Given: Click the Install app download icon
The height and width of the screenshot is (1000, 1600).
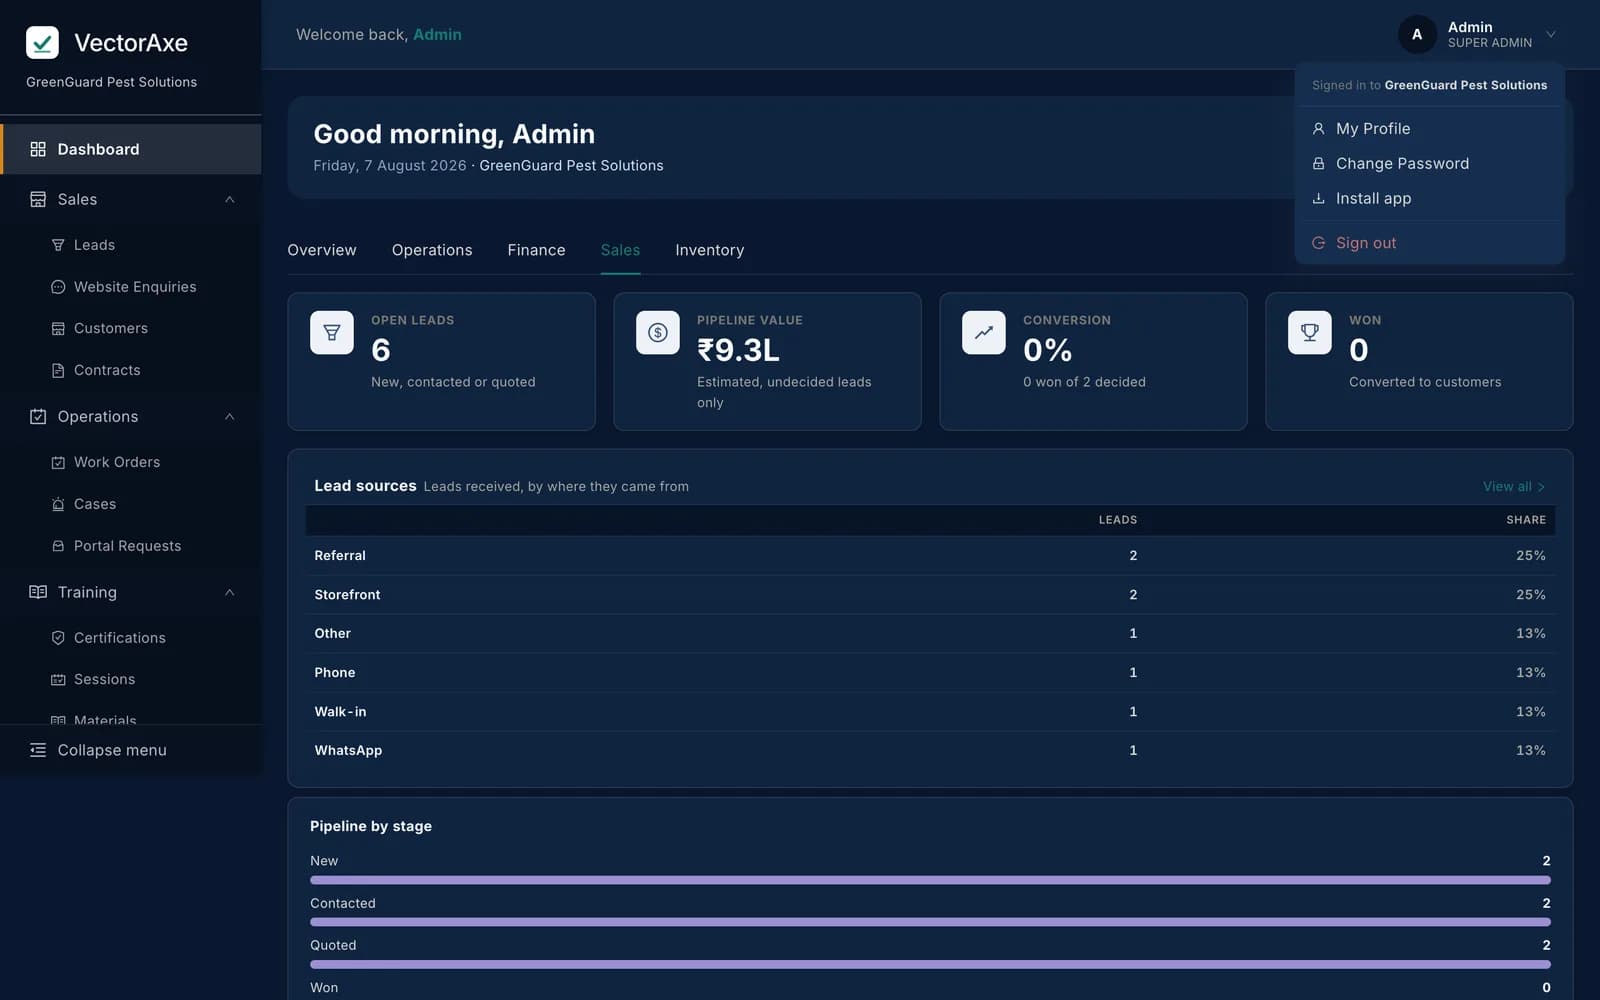Looking at the screenshot, I should (1318, 198).
